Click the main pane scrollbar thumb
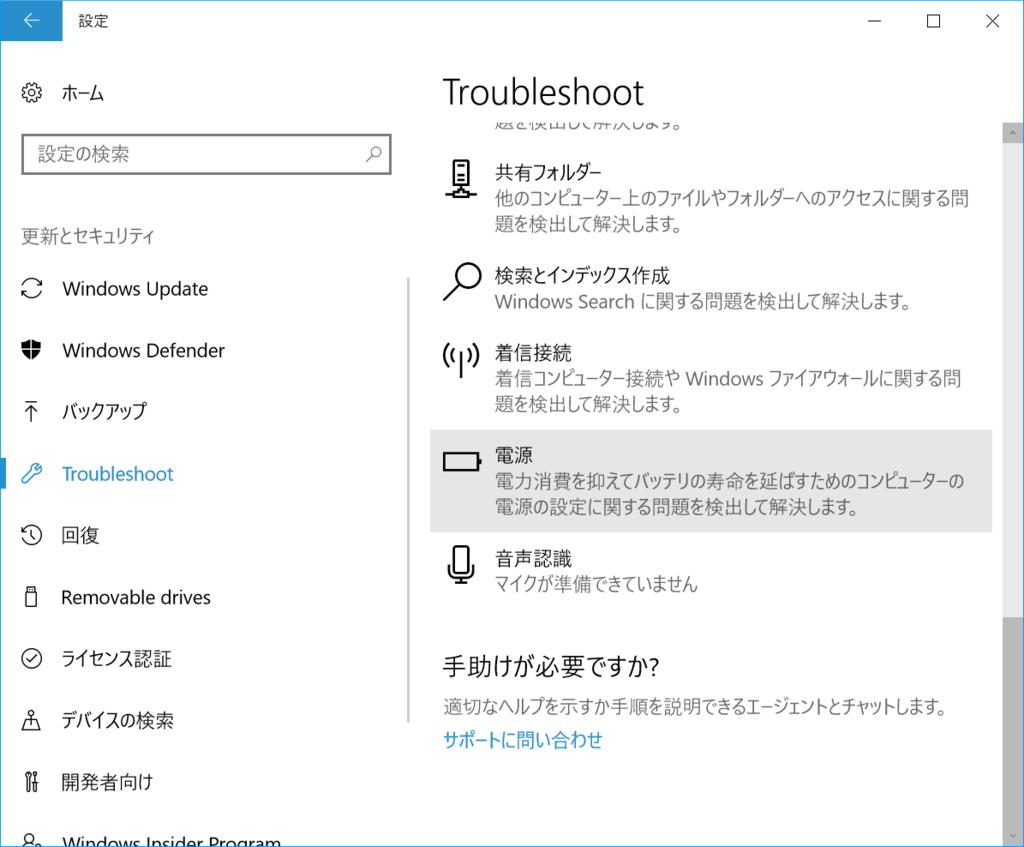 pos(1013,722)
